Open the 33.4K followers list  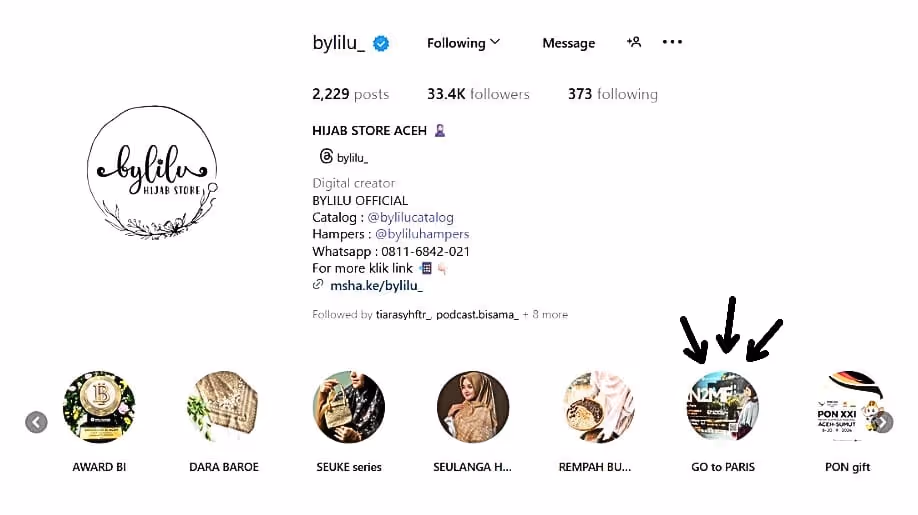coord(478,94)
